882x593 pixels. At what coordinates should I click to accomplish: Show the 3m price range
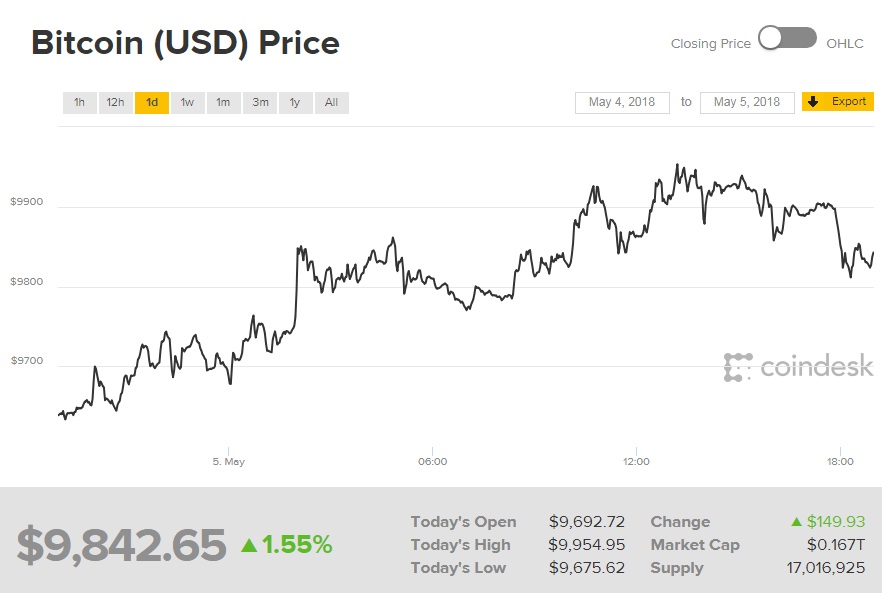coord(260,102)
